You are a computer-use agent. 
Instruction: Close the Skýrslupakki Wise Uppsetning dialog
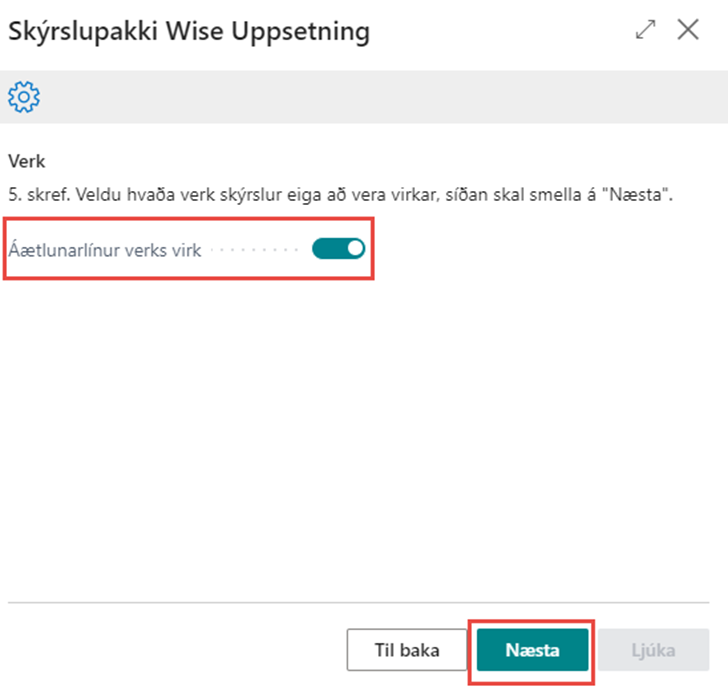click(x=688, y=30)
